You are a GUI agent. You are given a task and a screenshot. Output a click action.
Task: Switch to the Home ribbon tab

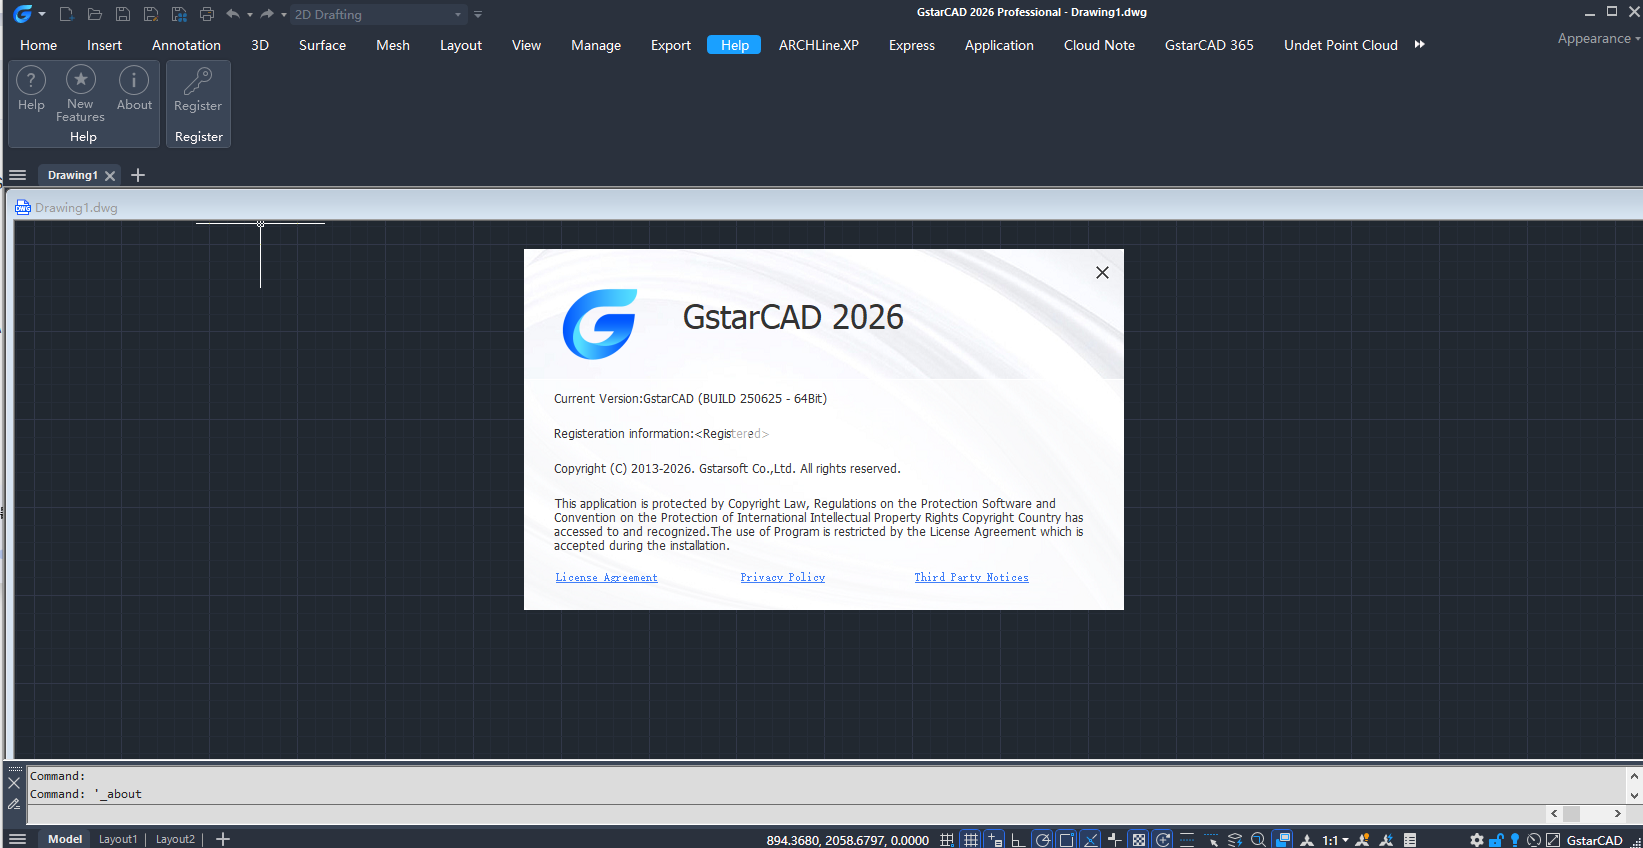[x=38, y=45]
